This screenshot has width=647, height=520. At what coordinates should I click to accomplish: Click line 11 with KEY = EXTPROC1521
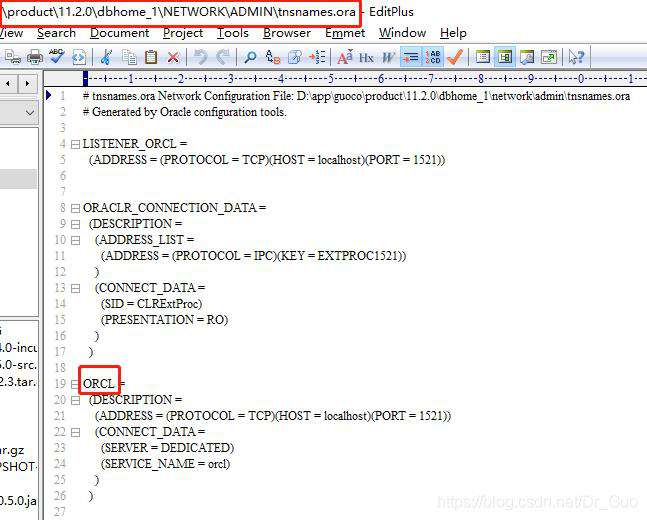click(254, 256)
